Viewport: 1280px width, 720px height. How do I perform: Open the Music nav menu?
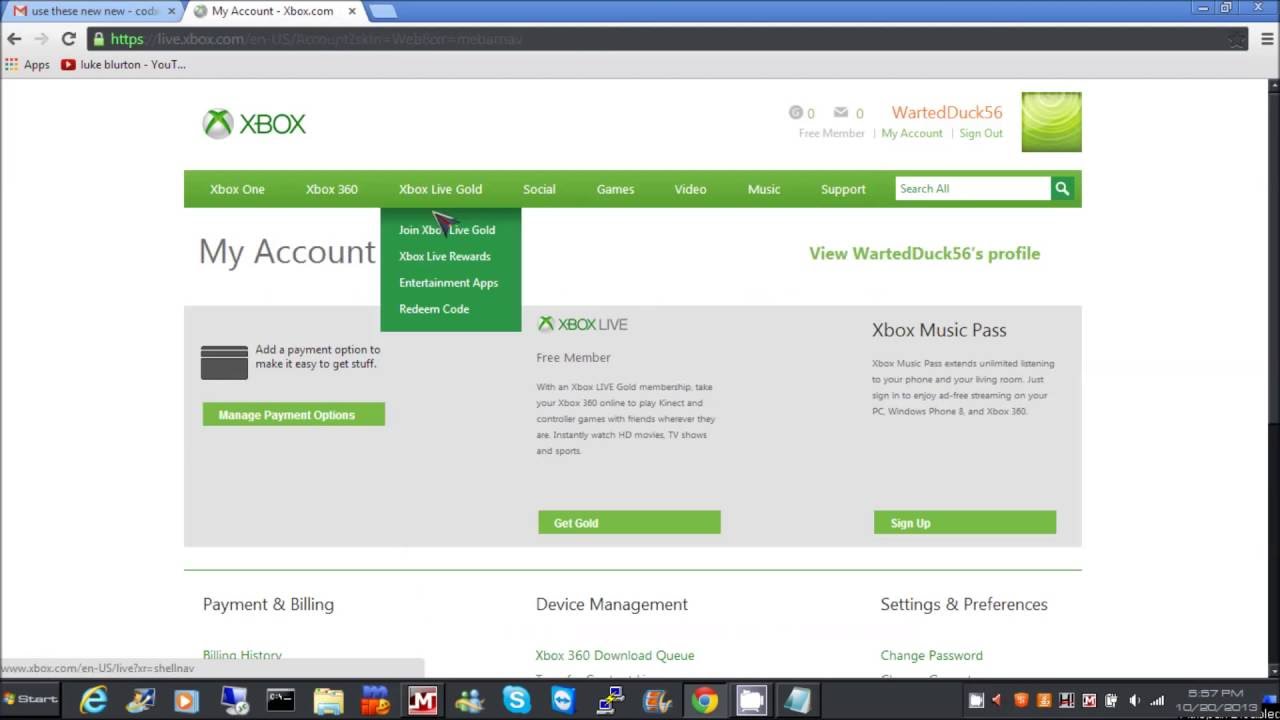[x=764, y=189]
